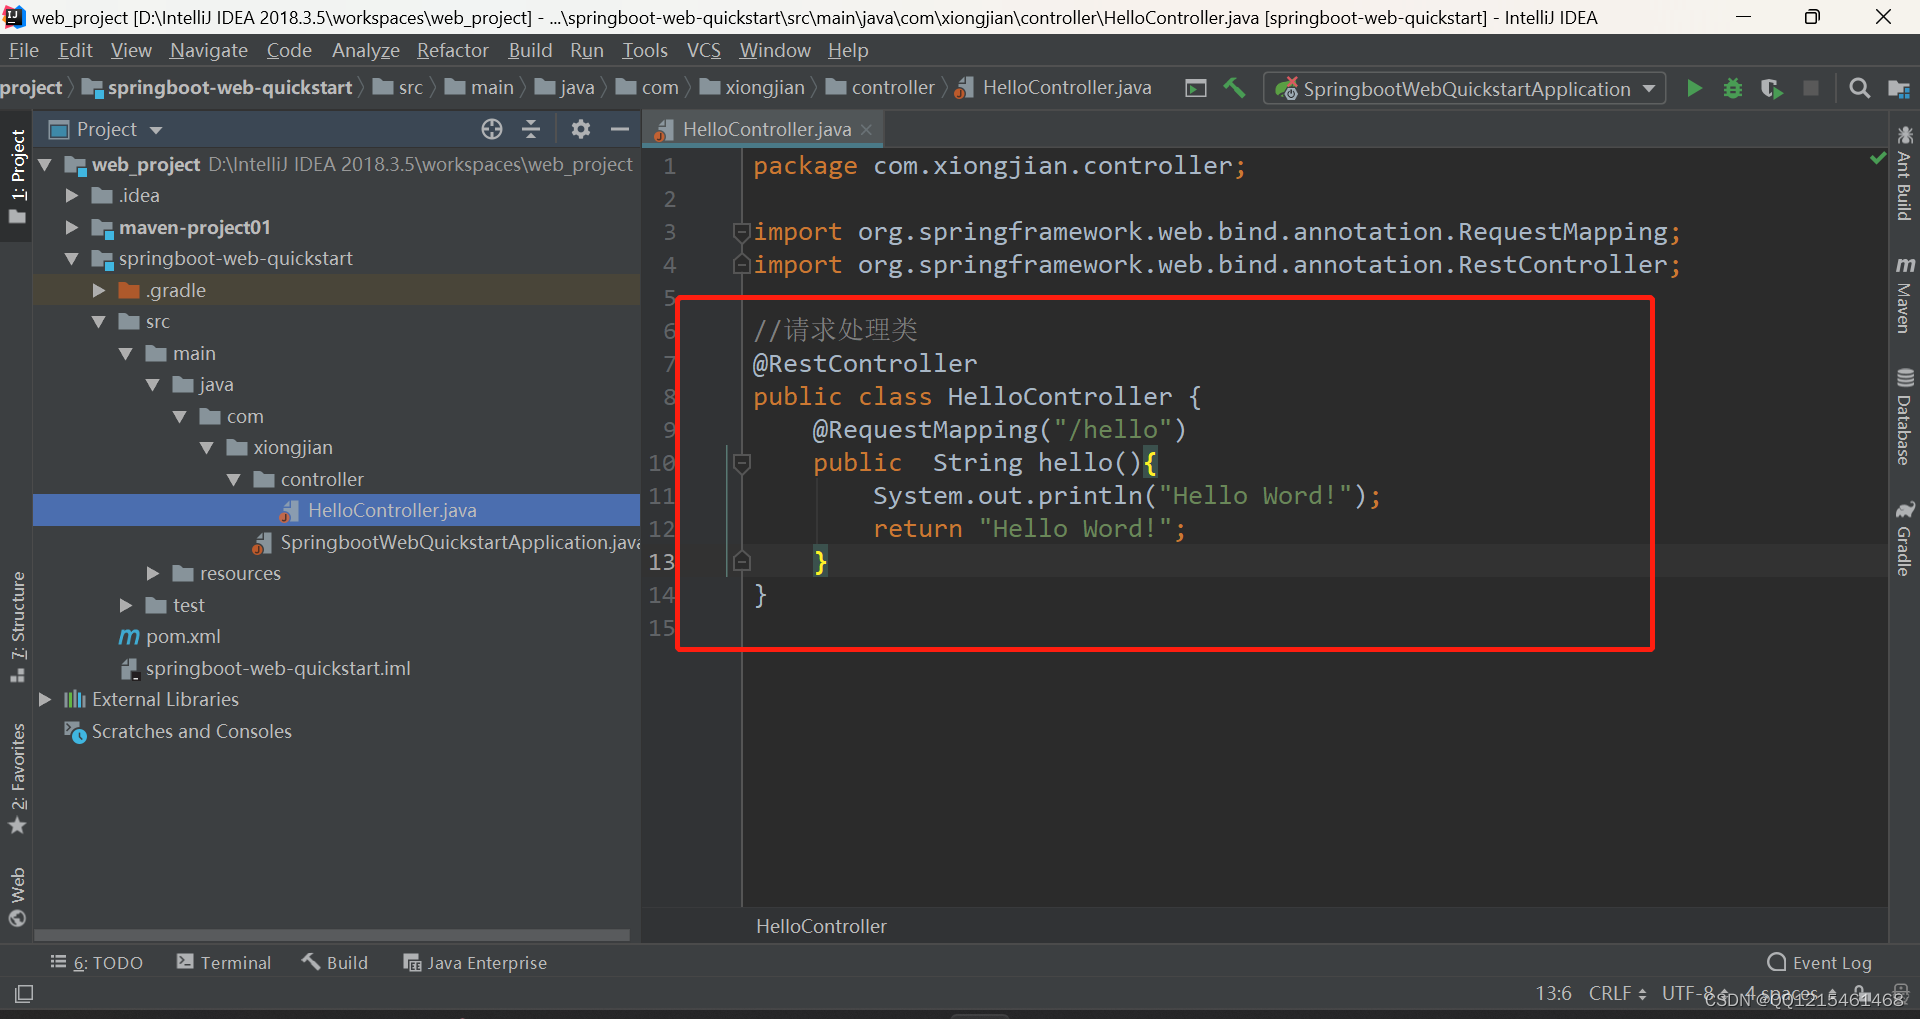Open the Analyze menu
Image resolution: width=1920 pixels, height=1019 pixels.
366,50
